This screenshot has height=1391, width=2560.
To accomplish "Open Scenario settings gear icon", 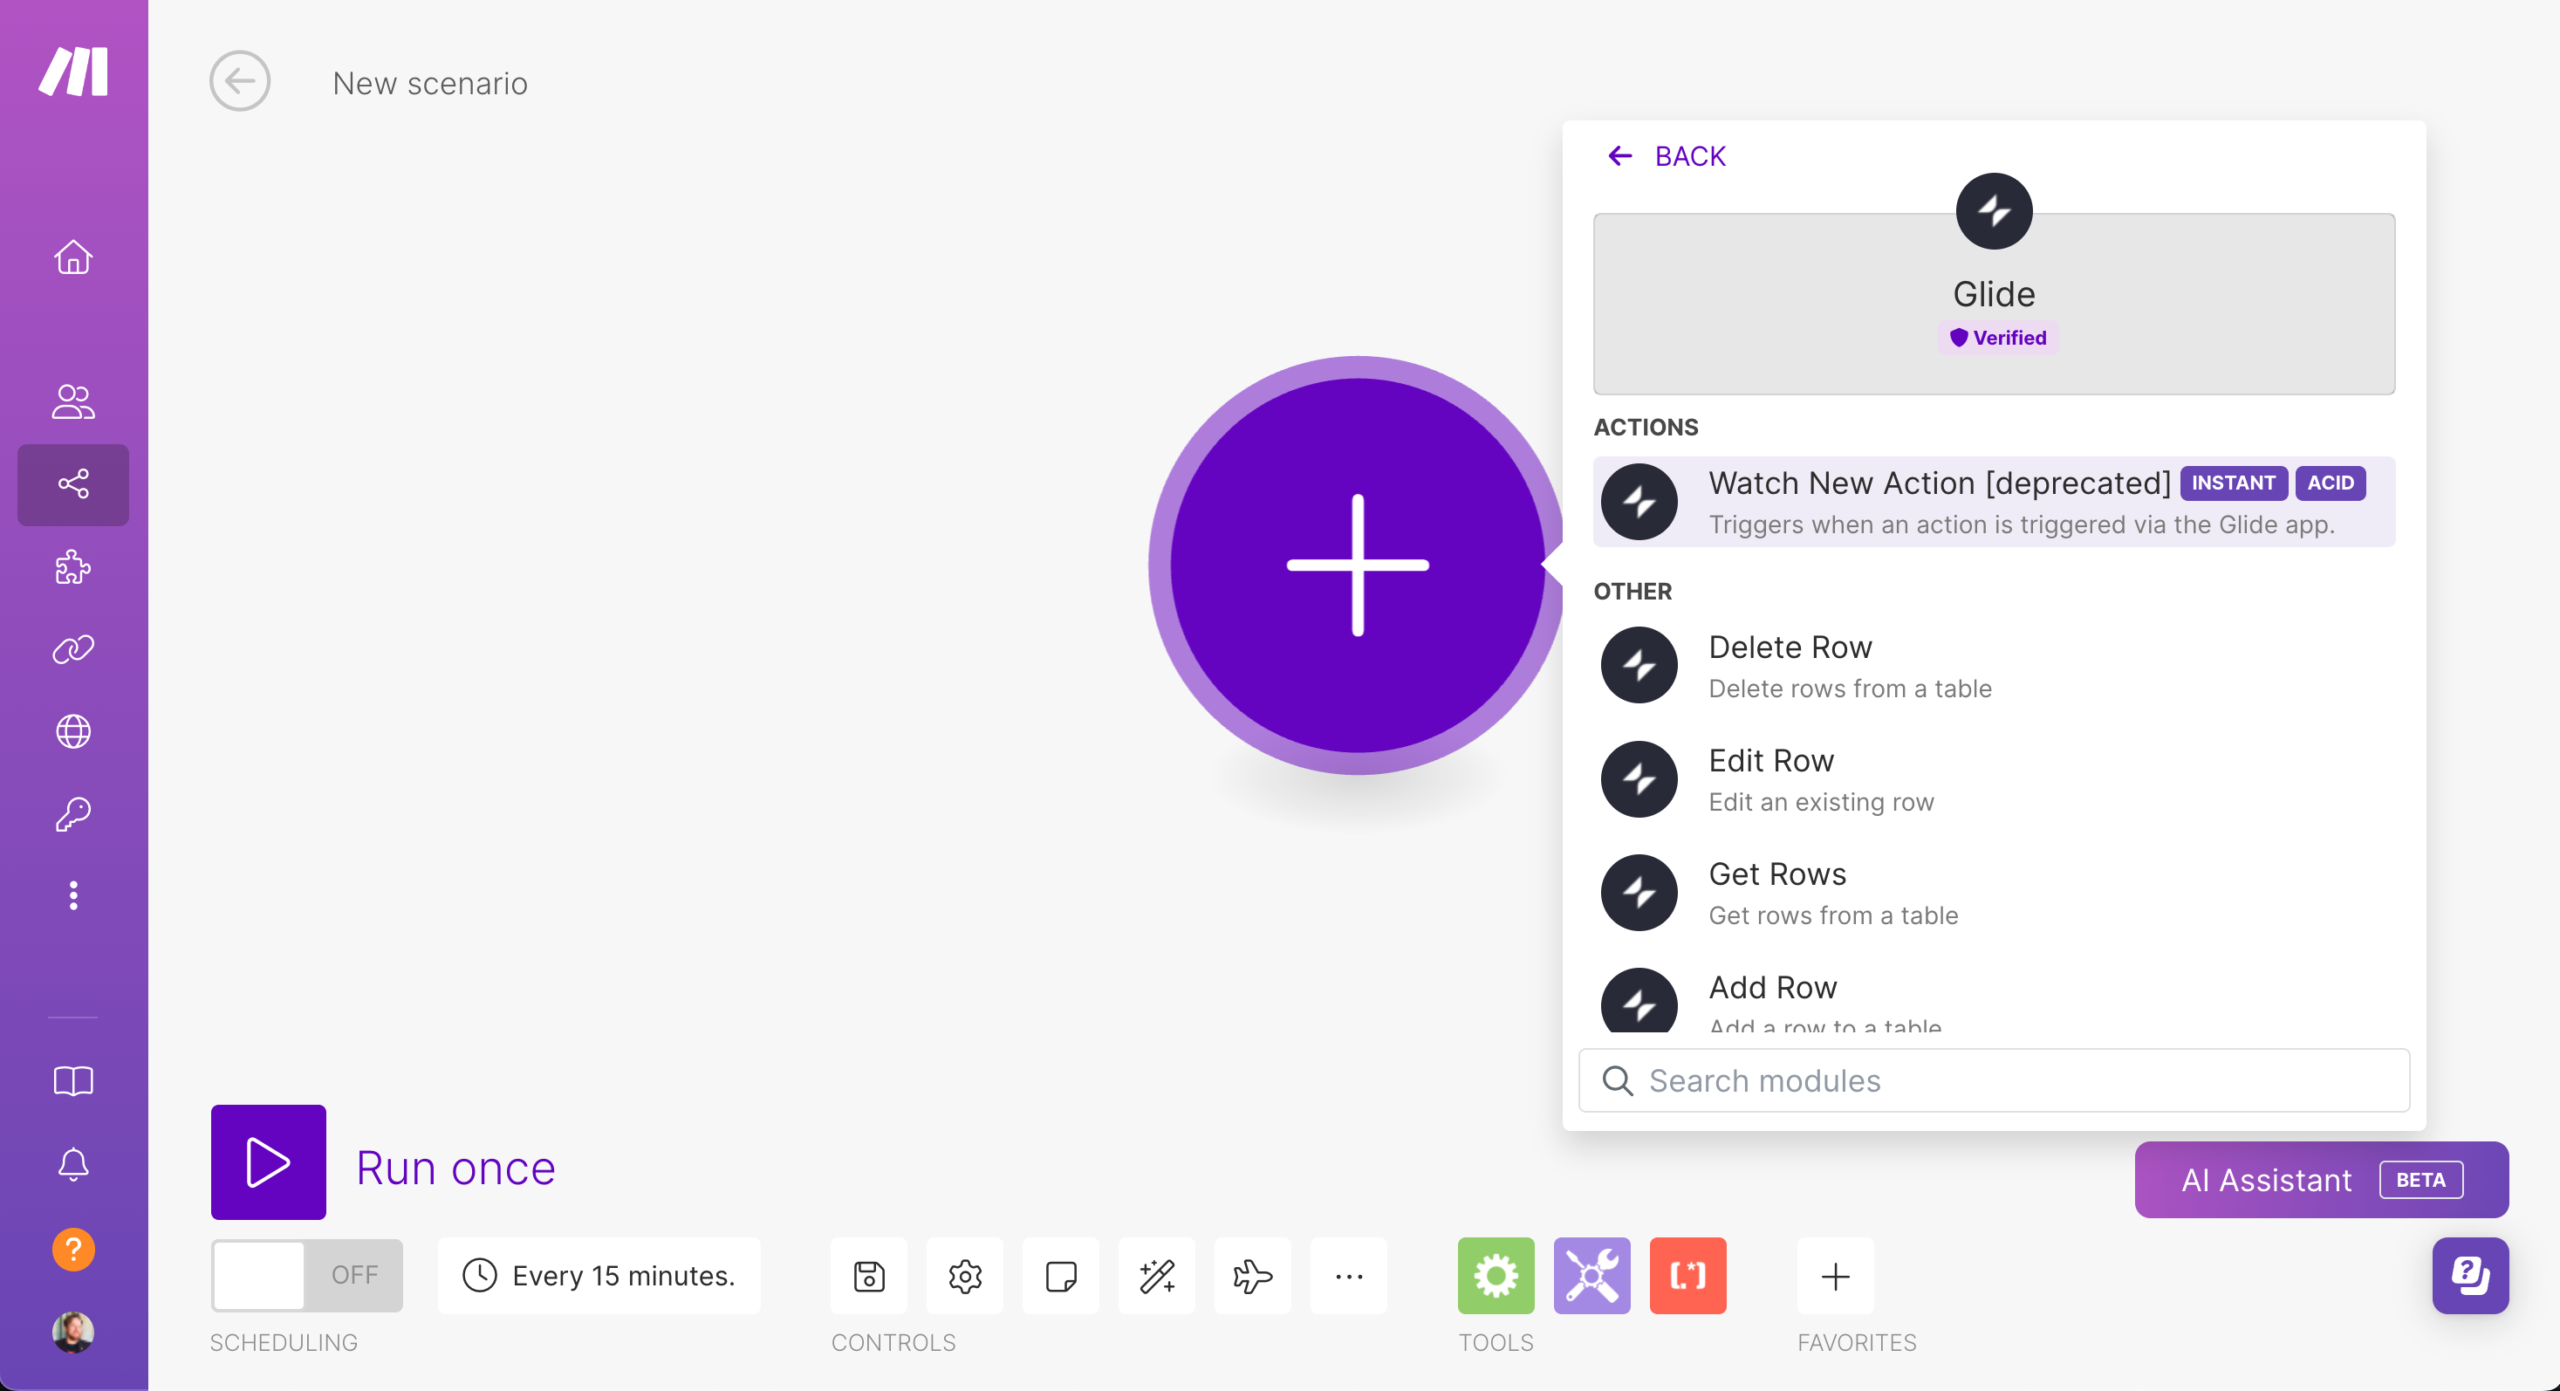I will [x=965, y=1276].
